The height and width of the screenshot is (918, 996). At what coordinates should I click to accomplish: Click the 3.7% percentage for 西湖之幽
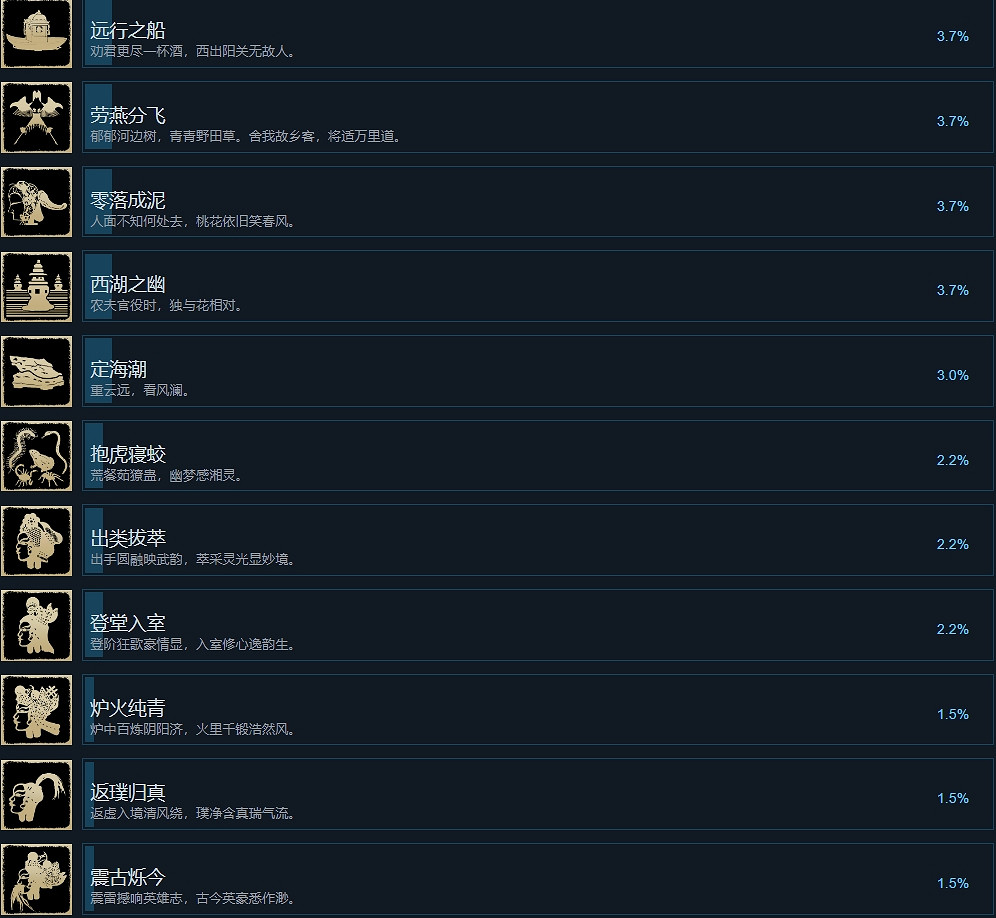pyautogui.click(x=952, y=290)
